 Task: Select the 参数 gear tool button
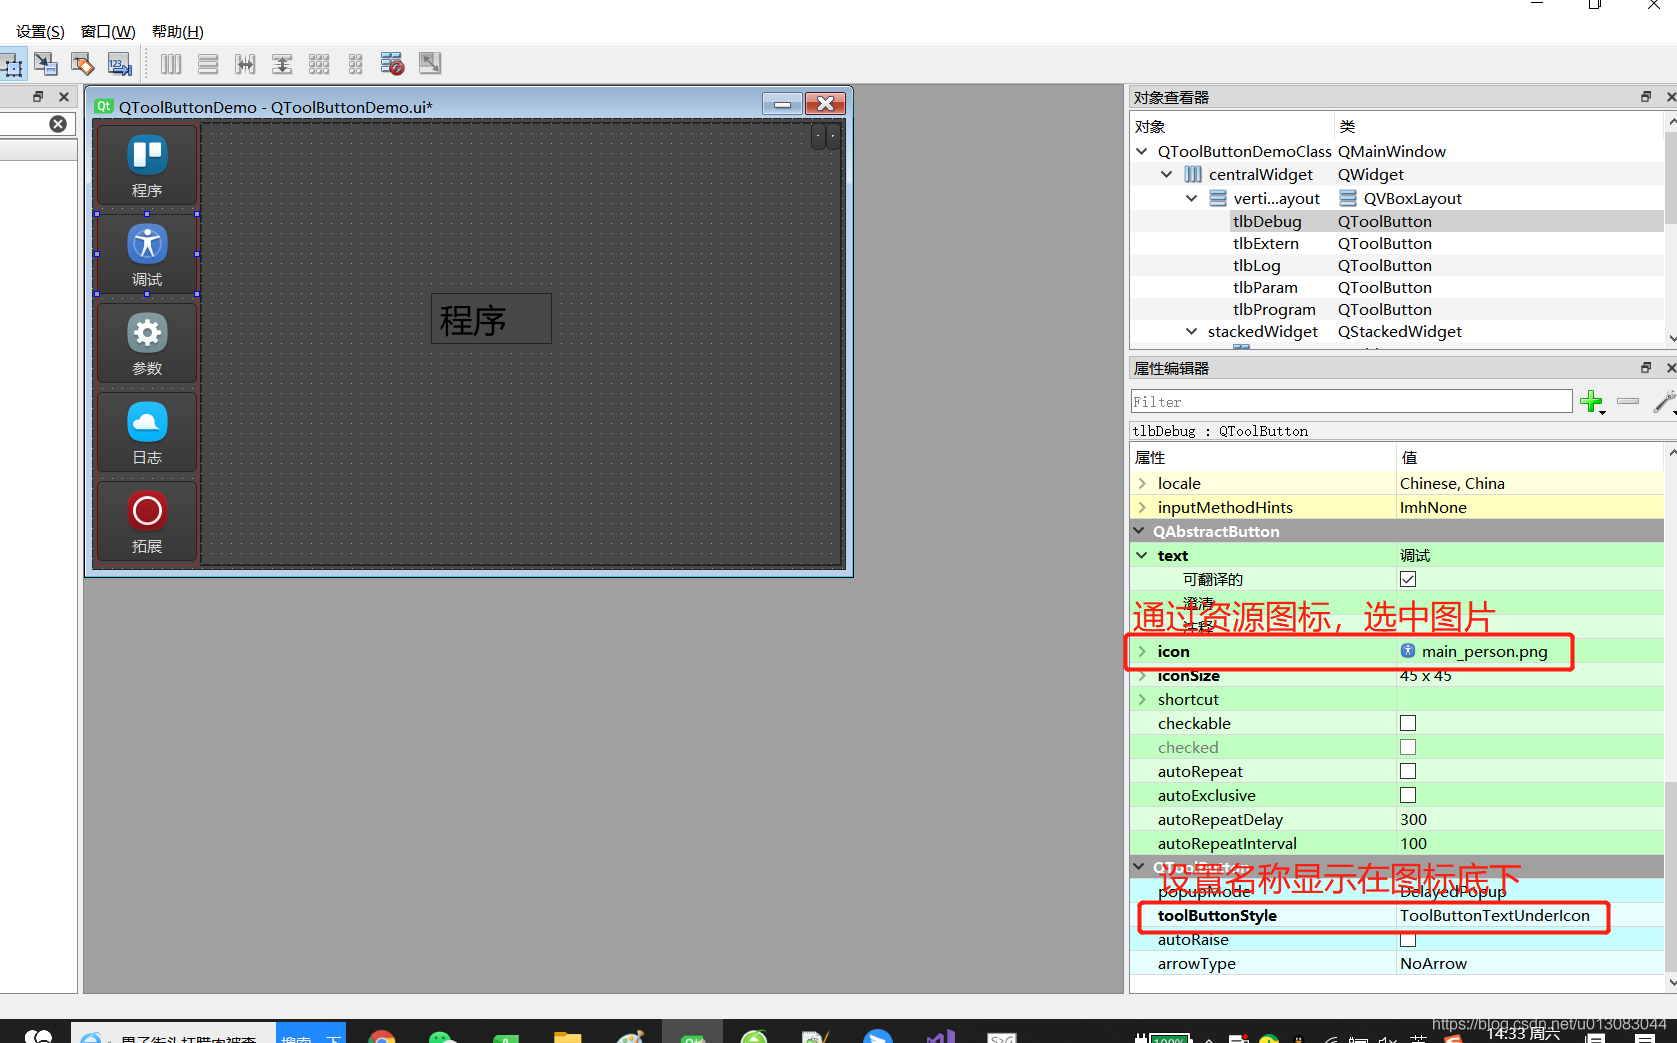click(x=147, y=343)
